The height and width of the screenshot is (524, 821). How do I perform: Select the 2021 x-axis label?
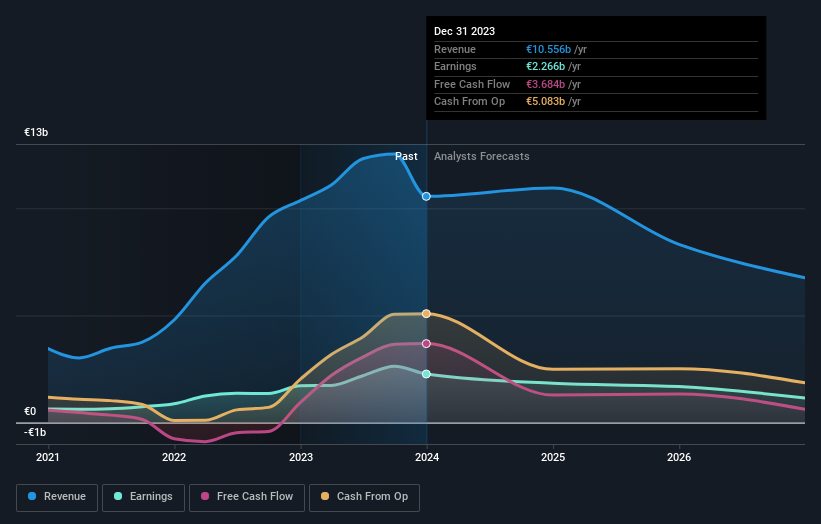point(48,457)
